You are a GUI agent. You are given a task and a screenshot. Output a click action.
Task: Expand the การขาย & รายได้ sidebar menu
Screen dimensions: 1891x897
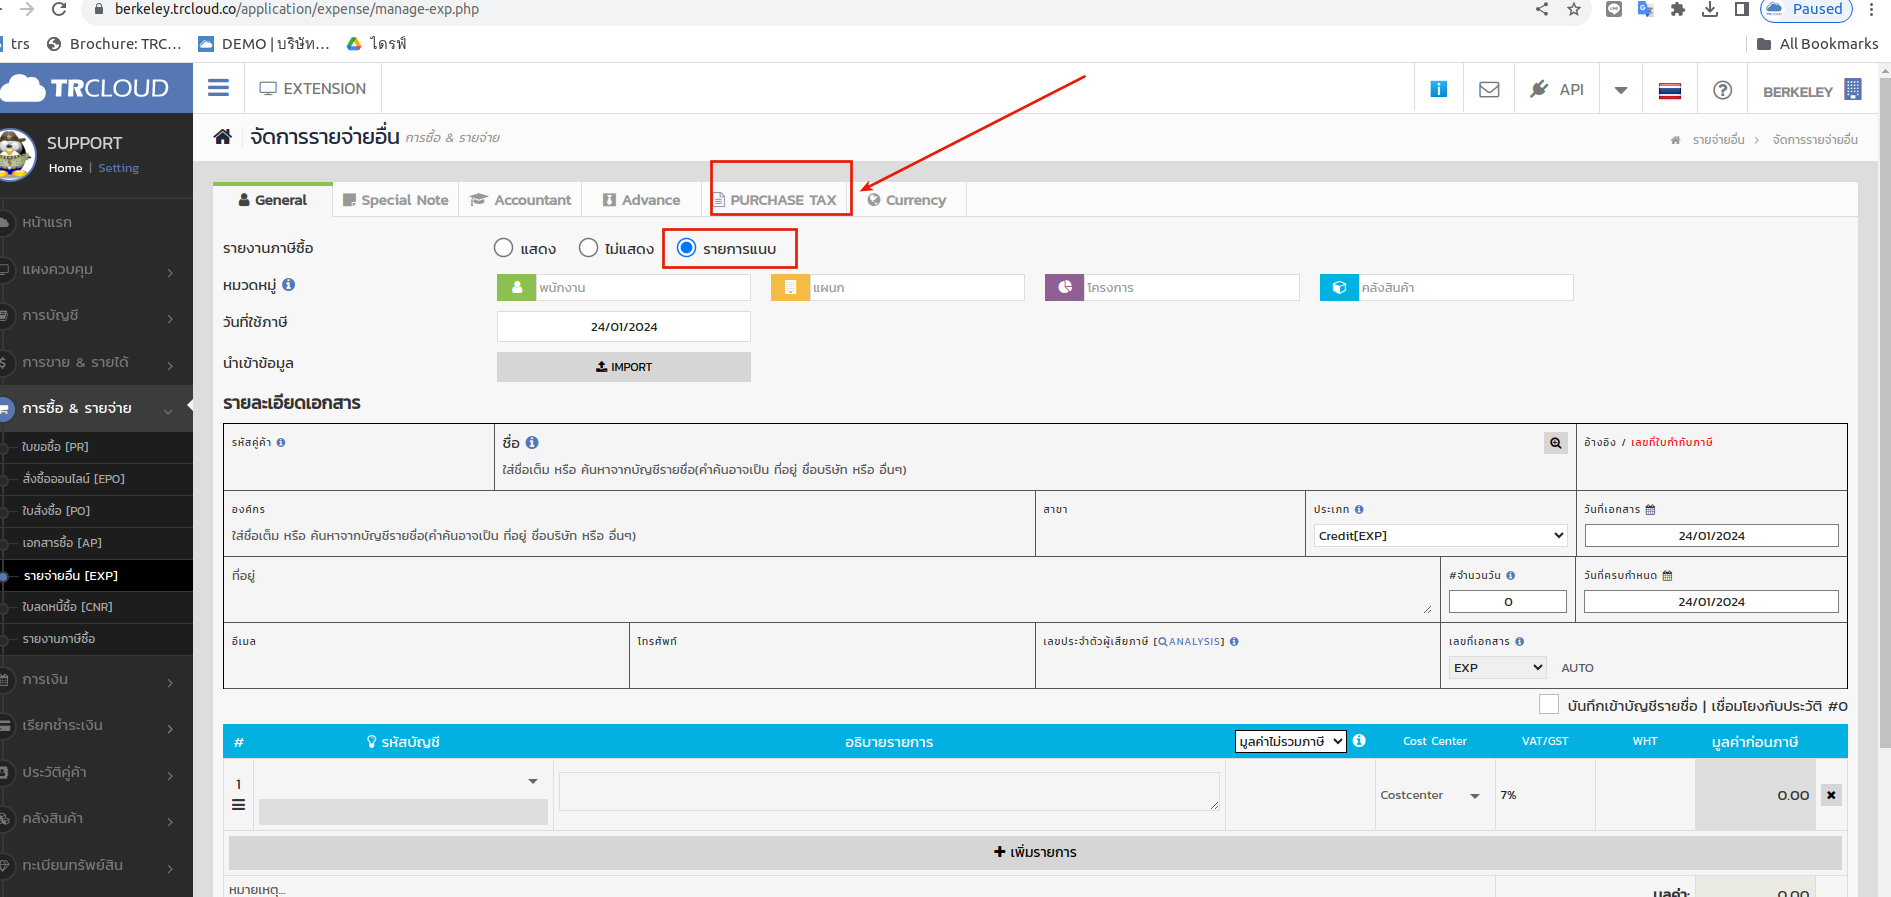(x=96, y=362)
